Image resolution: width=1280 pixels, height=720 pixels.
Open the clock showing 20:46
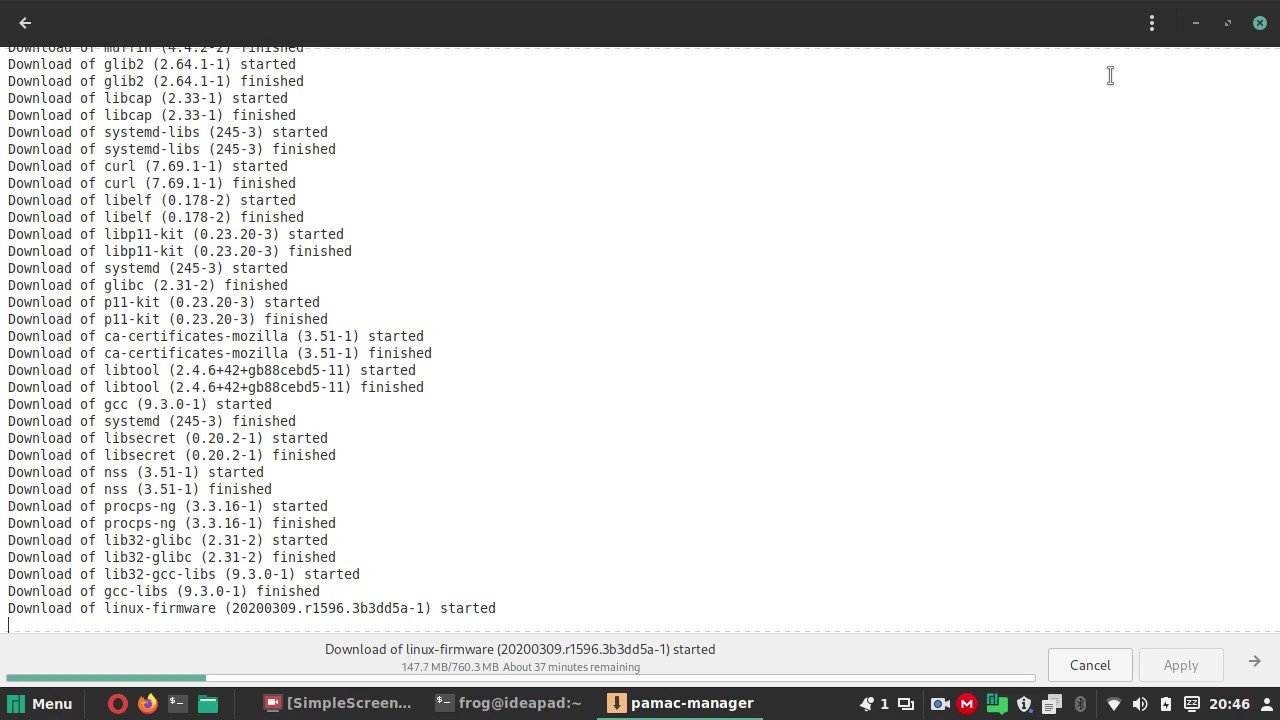click(x=1229, y=704)
